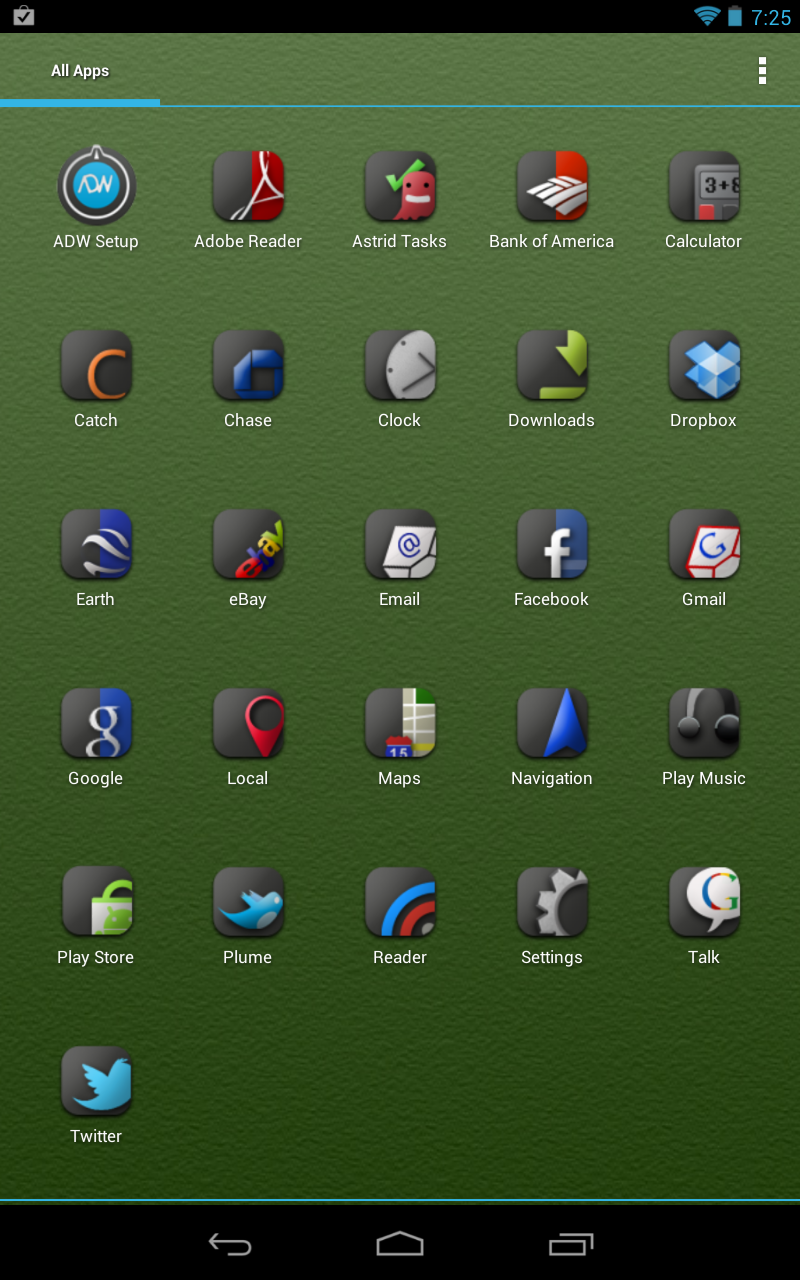Image resolution: width=800 pixels, height=1280 pixels.
Task: Tap the Recent Apps navigation button
Action: point(571,1244)
